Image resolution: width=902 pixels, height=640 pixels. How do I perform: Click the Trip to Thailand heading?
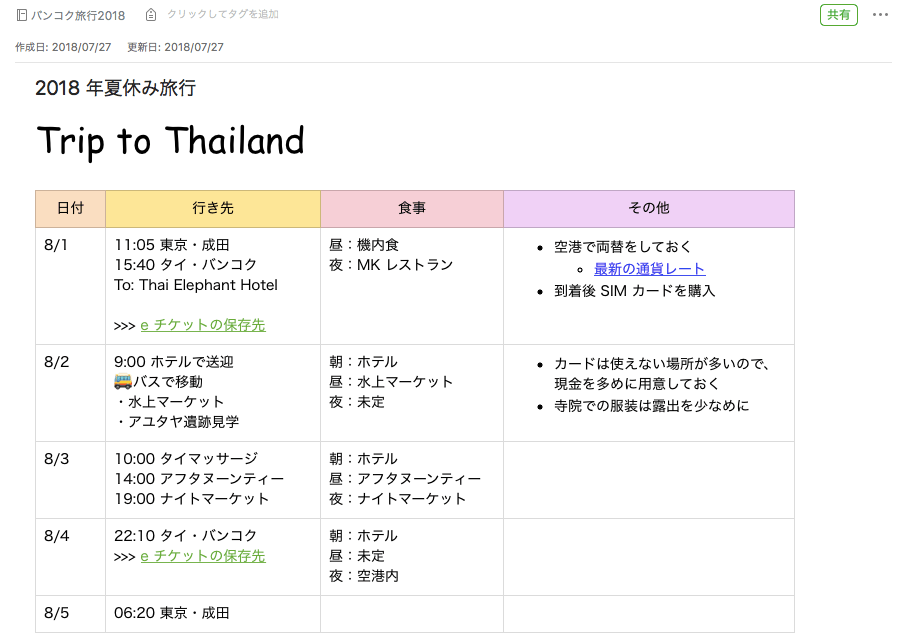(x=170, y=141)
